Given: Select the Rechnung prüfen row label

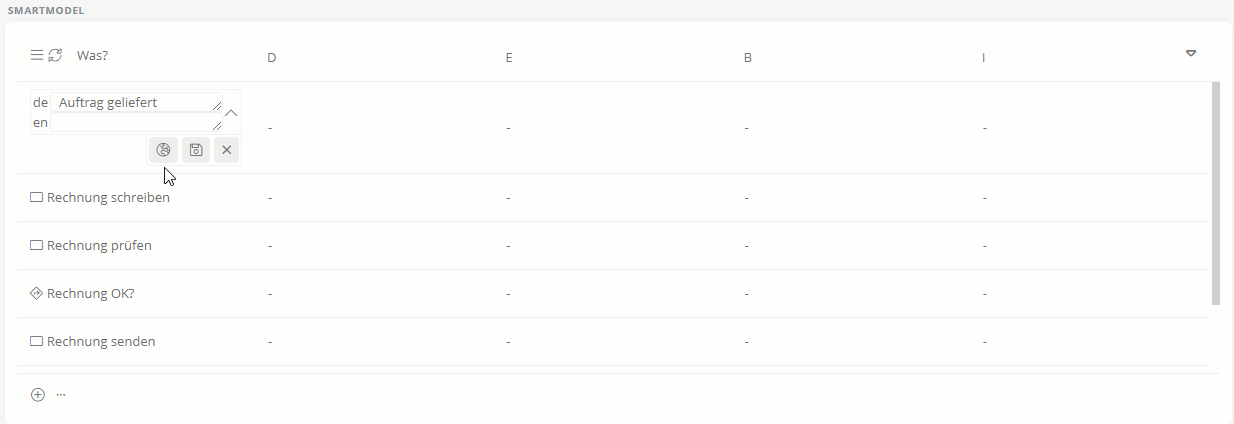Looking at the screenshot, I should point(99,246).
